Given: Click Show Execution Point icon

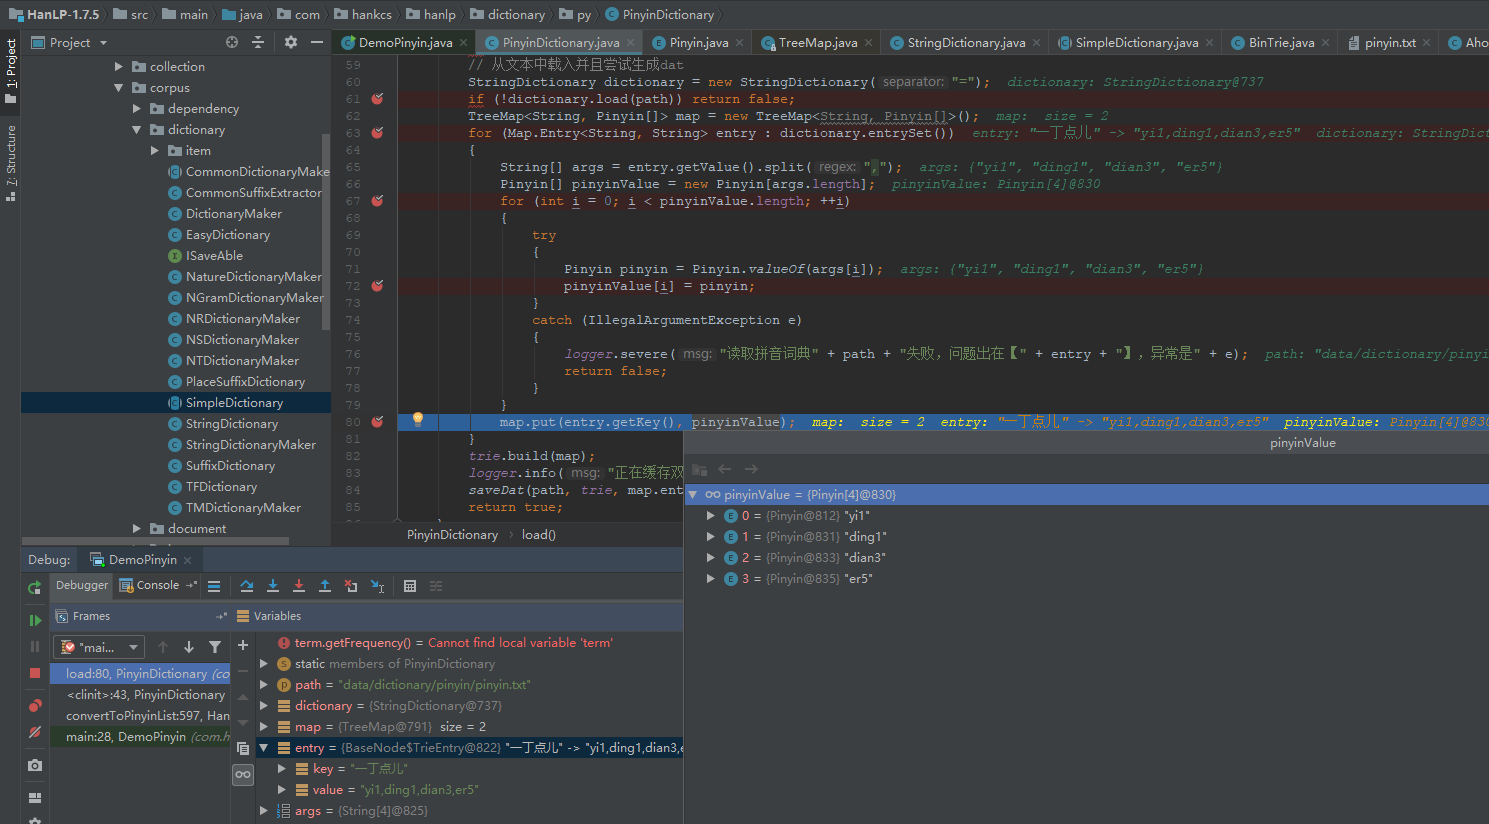Looking at the screenshot, I should pyautogui.click(x=214, y=586).
